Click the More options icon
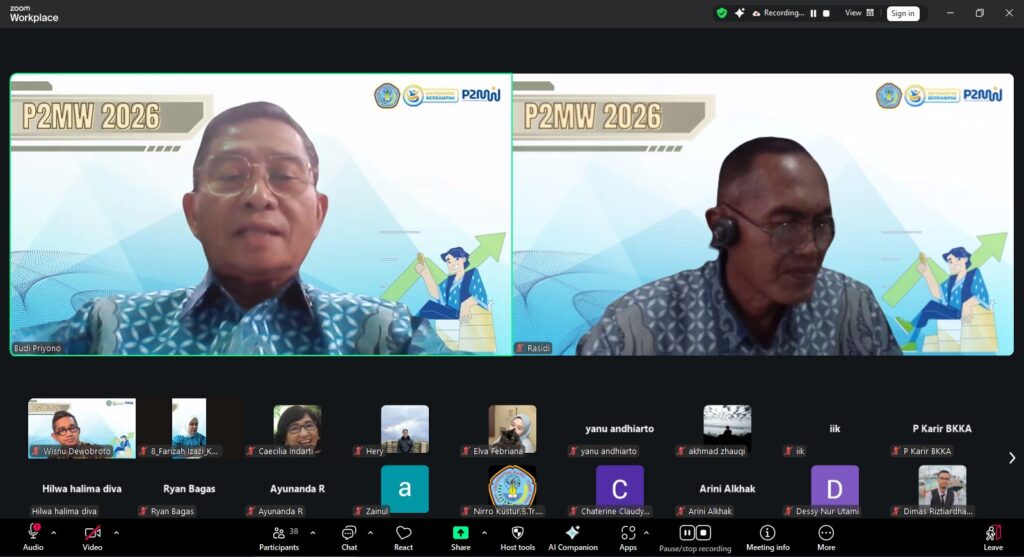The height and width of the screenshot is (557, 1024). click(826, 534)
